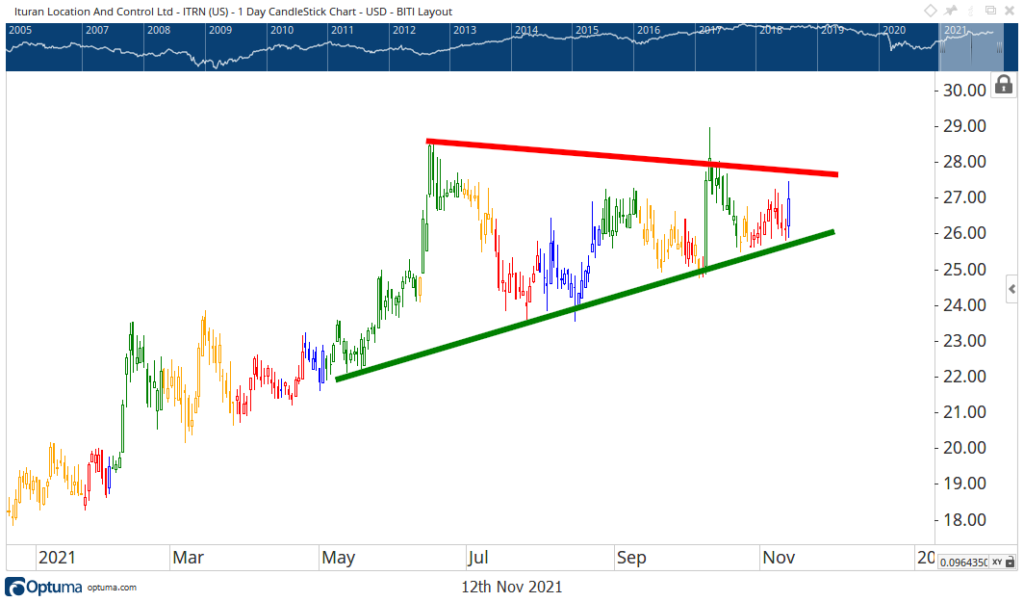Click 2013 in the overview timeline
1024x602 pixels.
click(x=464, y=30)
